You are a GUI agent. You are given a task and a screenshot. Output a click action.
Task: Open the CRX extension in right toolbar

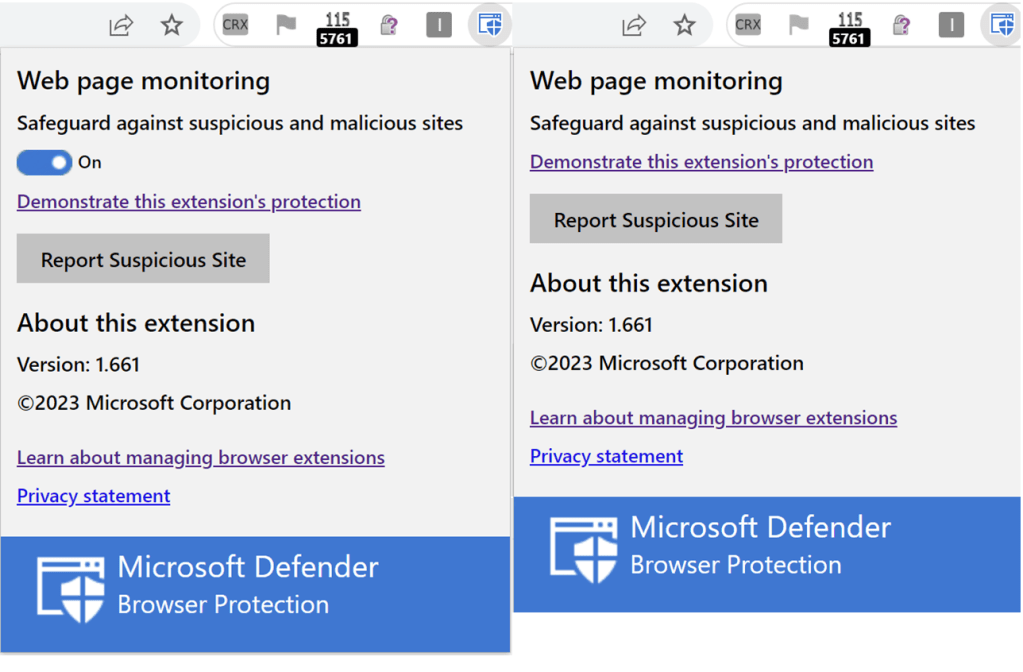(x=747, y=26)
